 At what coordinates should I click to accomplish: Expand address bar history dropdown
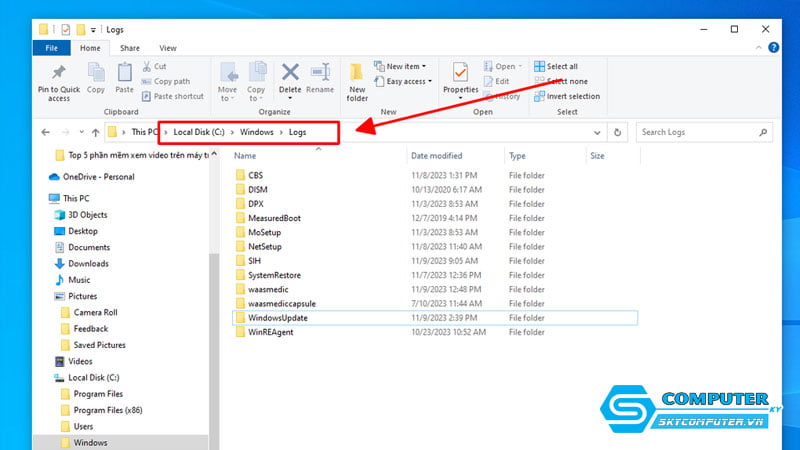click(597, 132)
